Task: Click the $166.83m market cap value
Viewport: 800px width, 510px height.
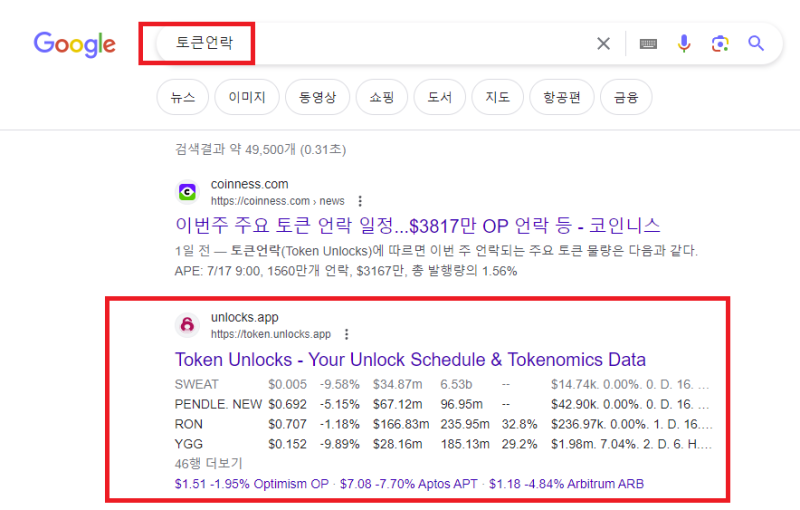Action: tap(401, 424)
